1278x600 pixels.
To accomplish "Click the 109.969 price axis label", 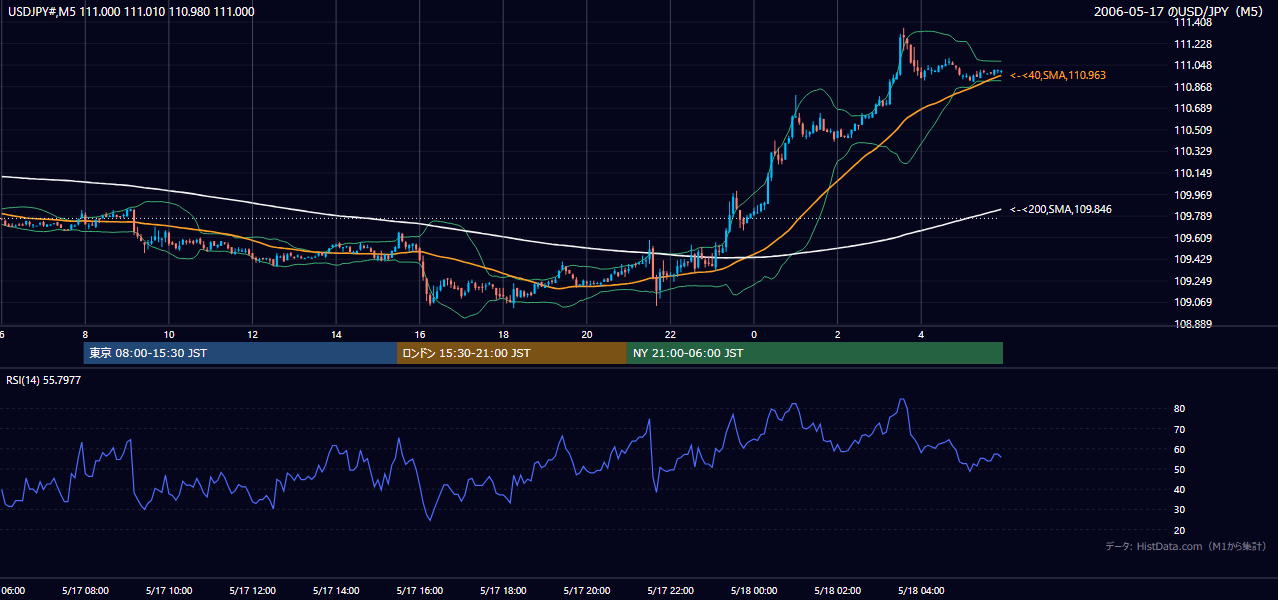I will 1193,195.
